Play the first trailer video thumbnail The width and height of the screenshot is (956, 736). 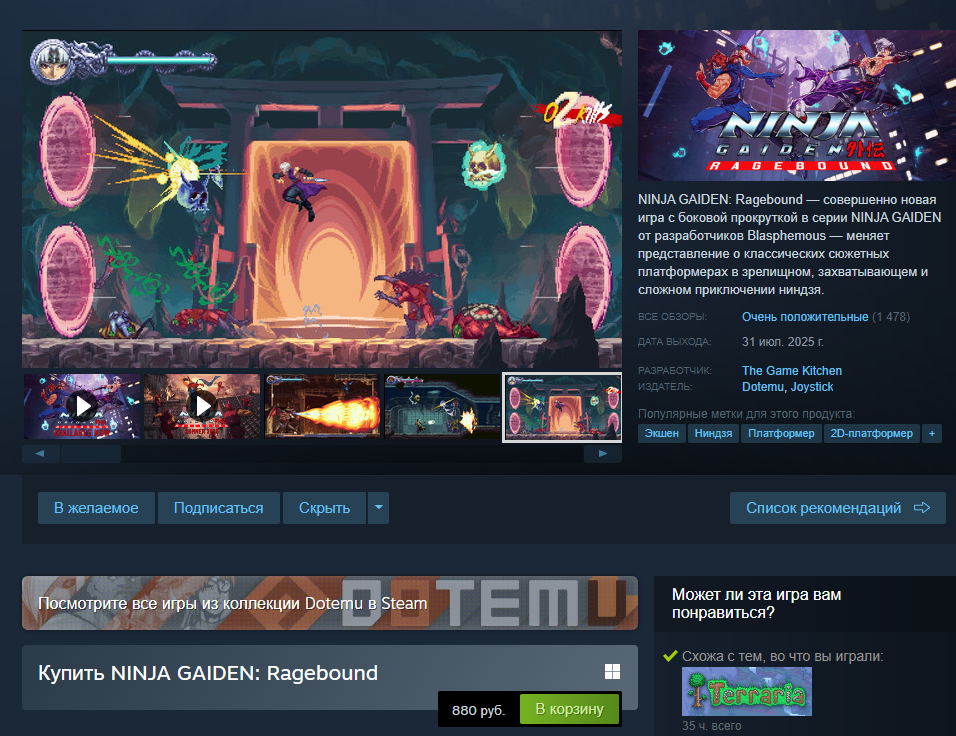click(x=82, y=406)
